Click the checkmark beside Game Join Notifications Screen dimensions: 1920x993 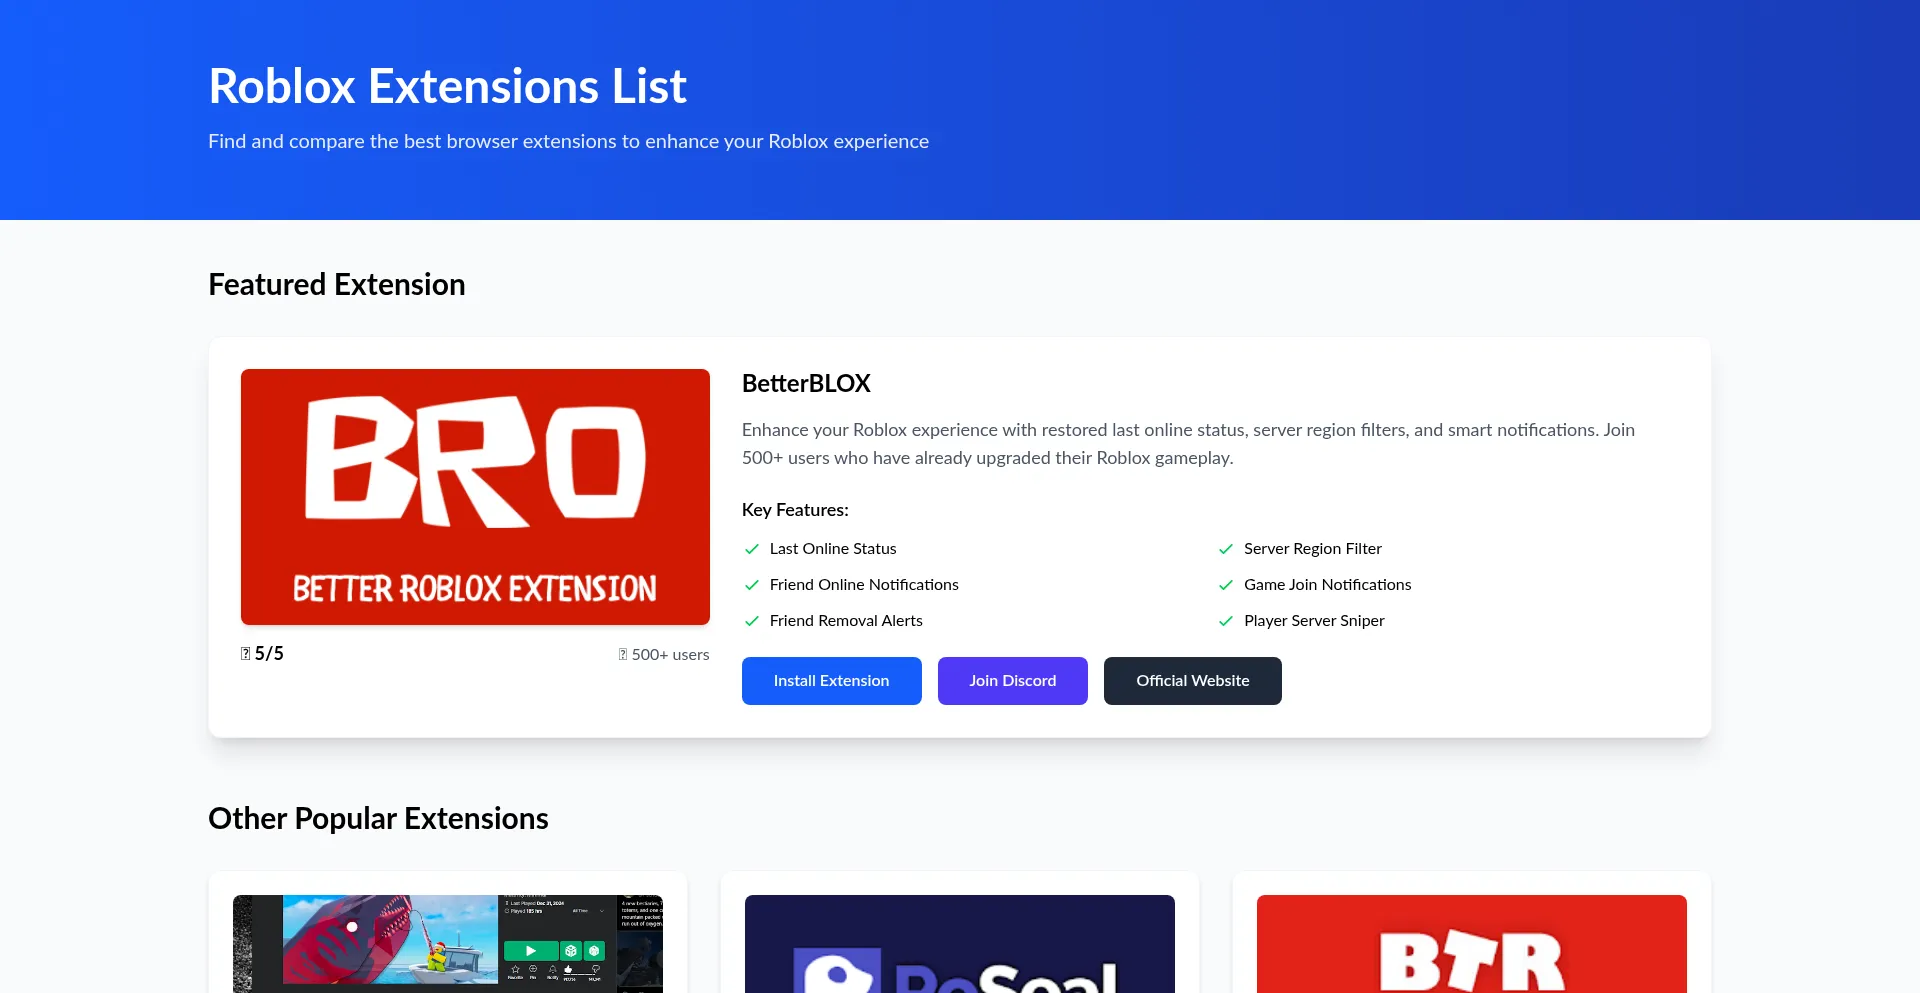click(1226, 585)
